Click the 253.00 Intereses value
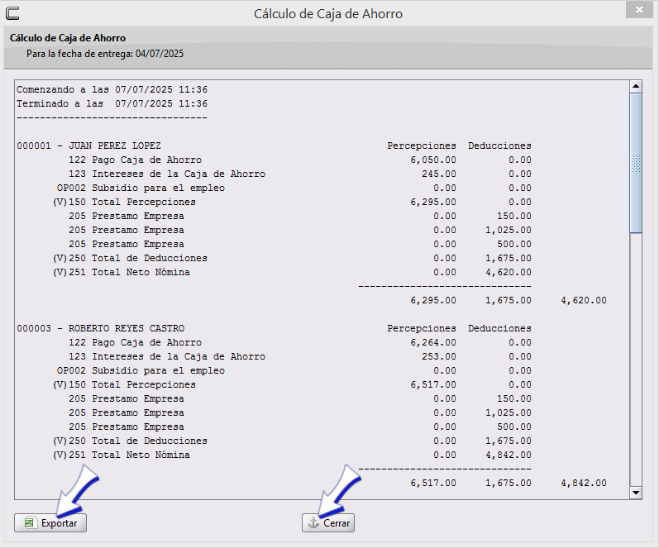 click(439, 356)
